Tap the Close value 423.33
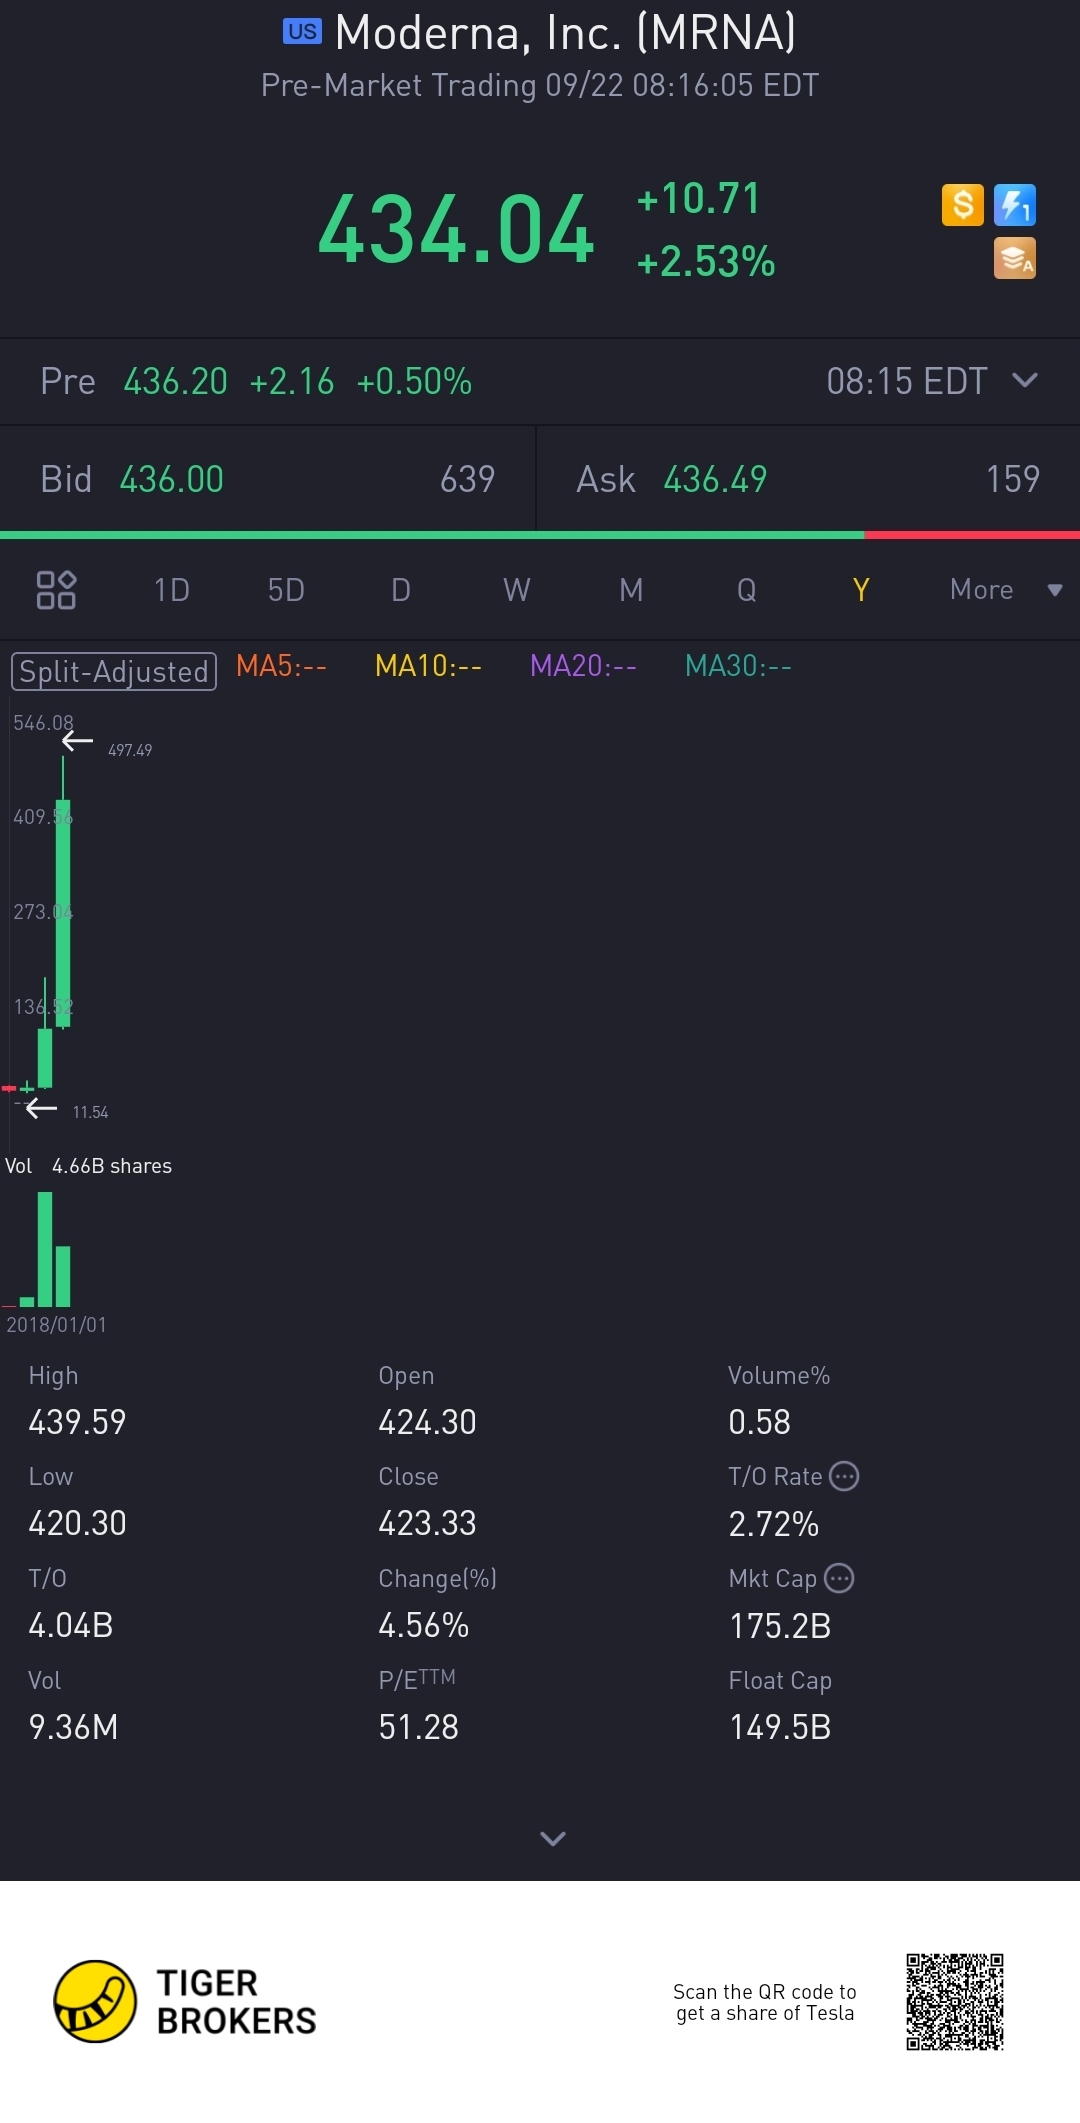Viewport: 1080px width, 2123px height. coord(427,1523)
